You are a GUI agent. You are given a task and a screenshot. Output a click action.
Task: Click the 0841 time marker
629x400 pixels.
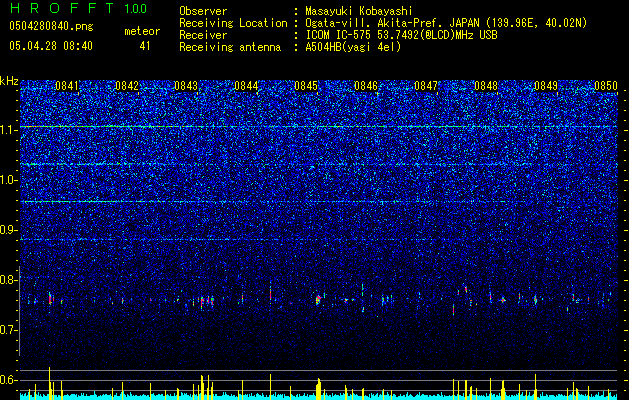(x=67, y=86)
